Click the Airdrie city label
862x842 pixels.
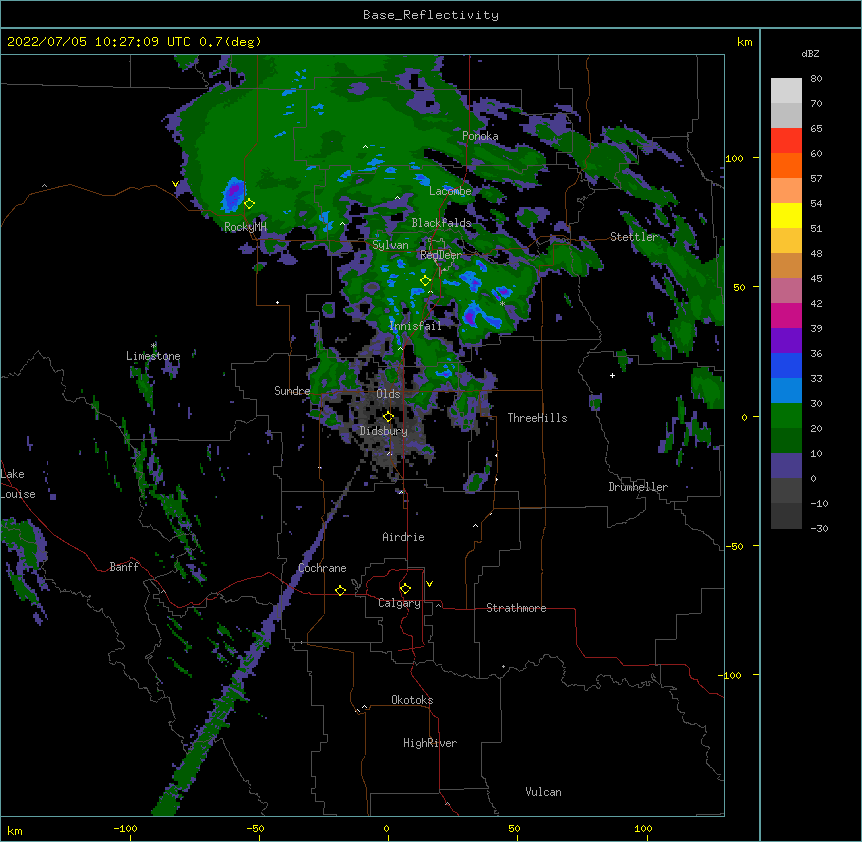404,537
